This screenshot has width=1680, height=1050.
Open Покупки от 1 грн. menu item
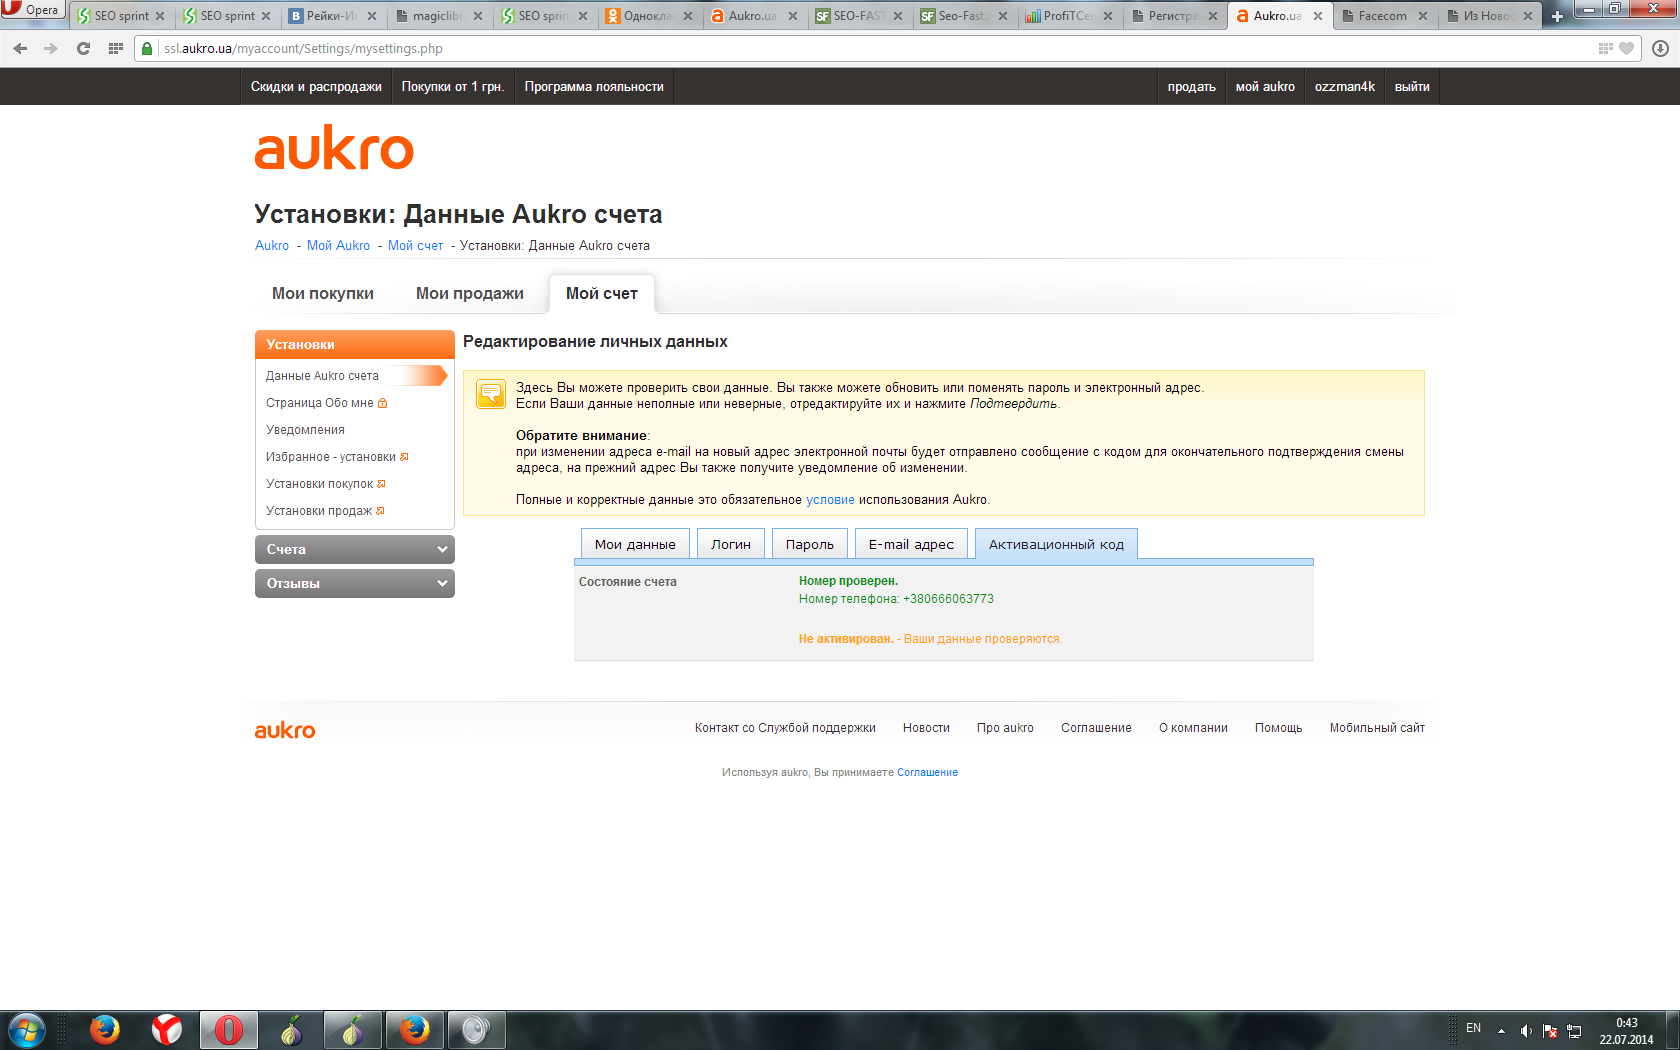[453, 87]
